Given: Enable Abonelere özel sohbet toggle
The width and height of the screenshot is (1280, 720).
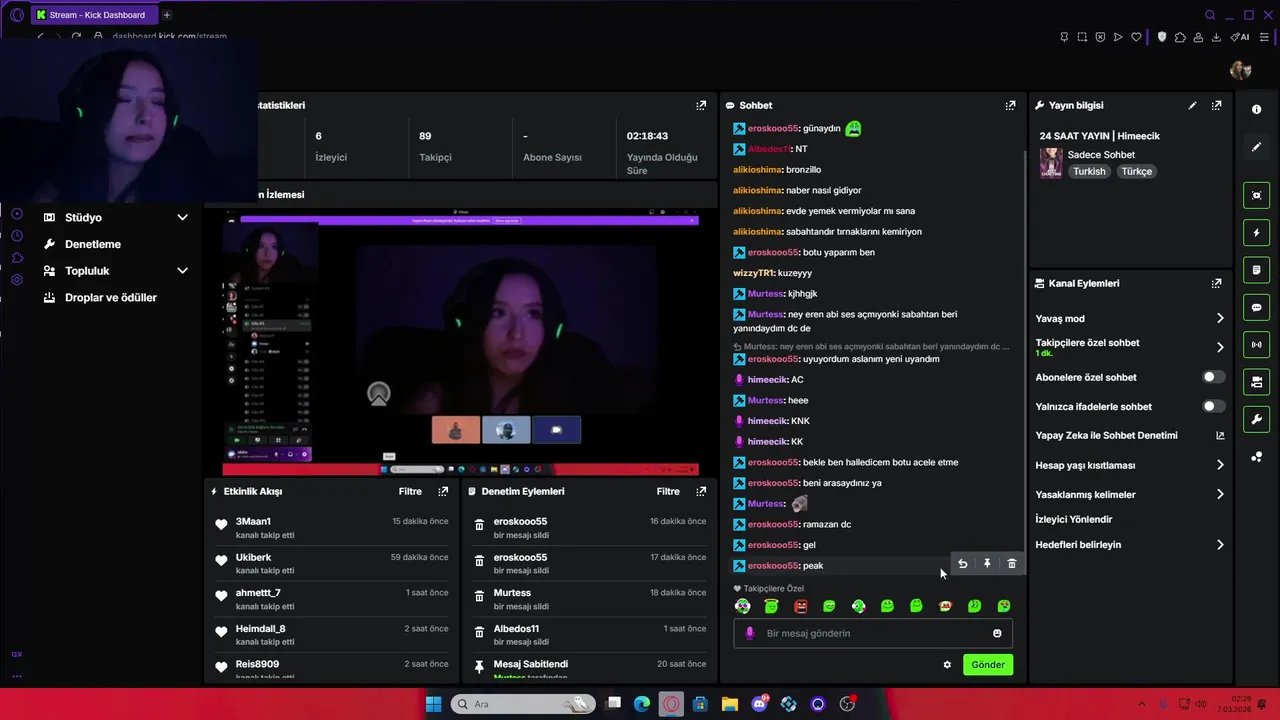Looking at the screenshot, I should (x=1213, y=377).
